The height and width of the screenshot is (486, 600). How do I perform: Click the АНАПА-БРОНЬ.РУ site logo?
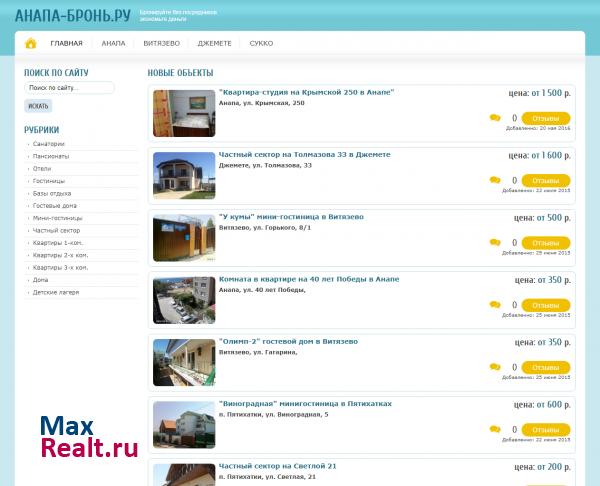tap(73, 16)
